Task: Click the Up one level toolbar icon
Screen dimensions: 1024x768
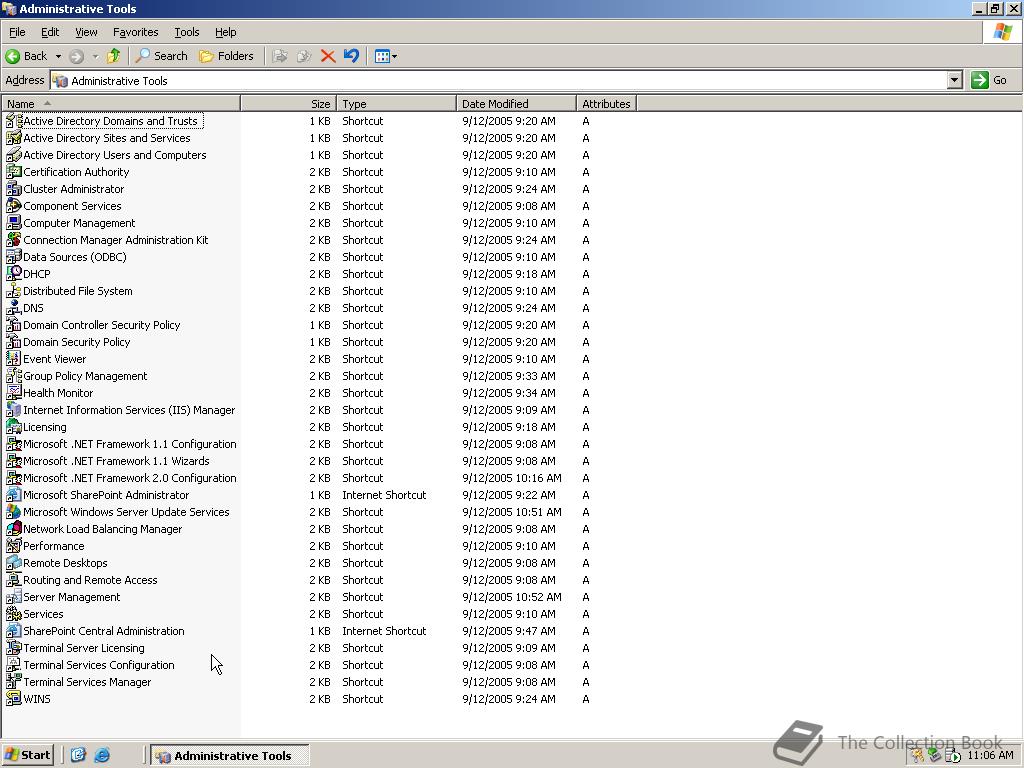Action: coord(114,56)
